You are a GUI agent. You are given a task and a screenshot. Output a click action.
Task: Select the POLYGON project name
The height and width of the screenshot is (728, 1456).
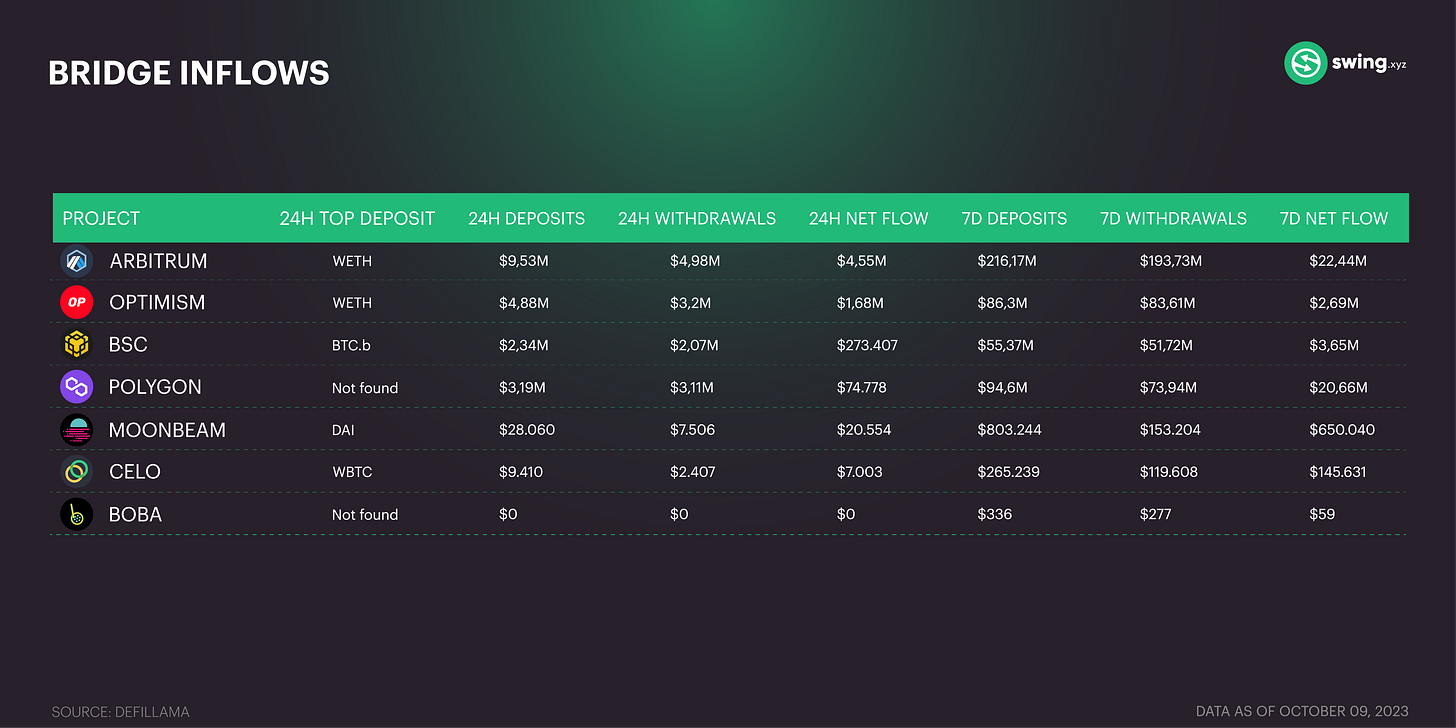(155, 387)
